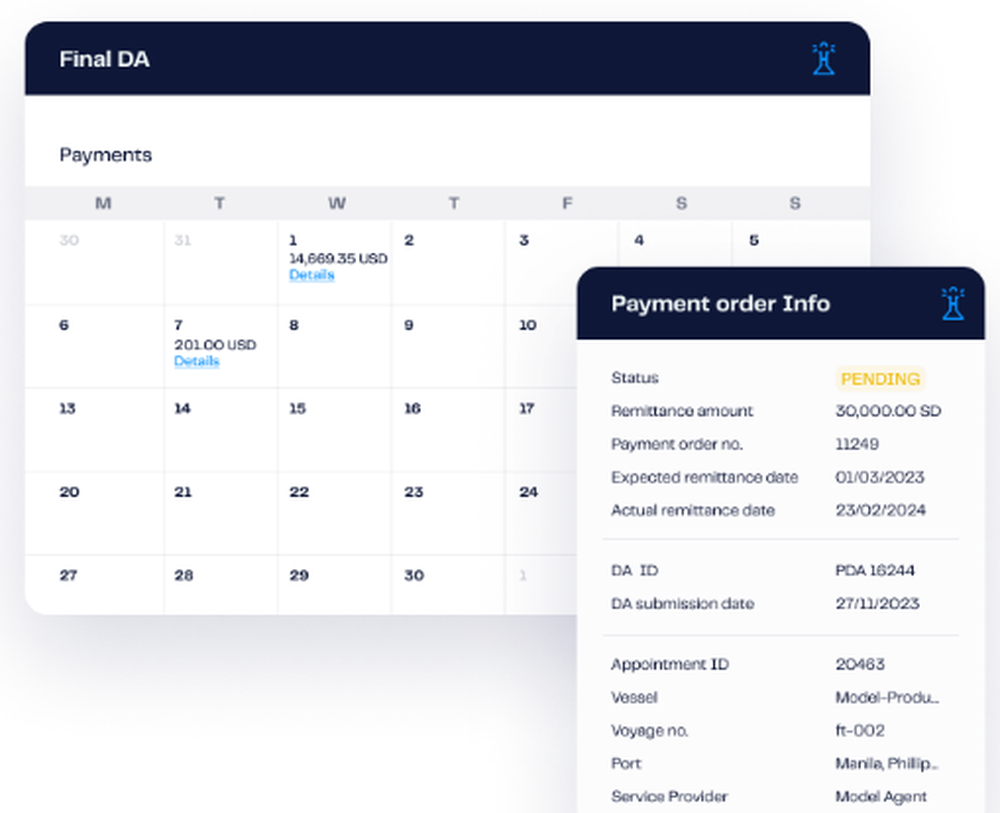Click the lighthouse icon in Final DA header
Image resolution: width=1000 pixels, height=813 pixels.
pyautogui.click(x=823, y=59)
